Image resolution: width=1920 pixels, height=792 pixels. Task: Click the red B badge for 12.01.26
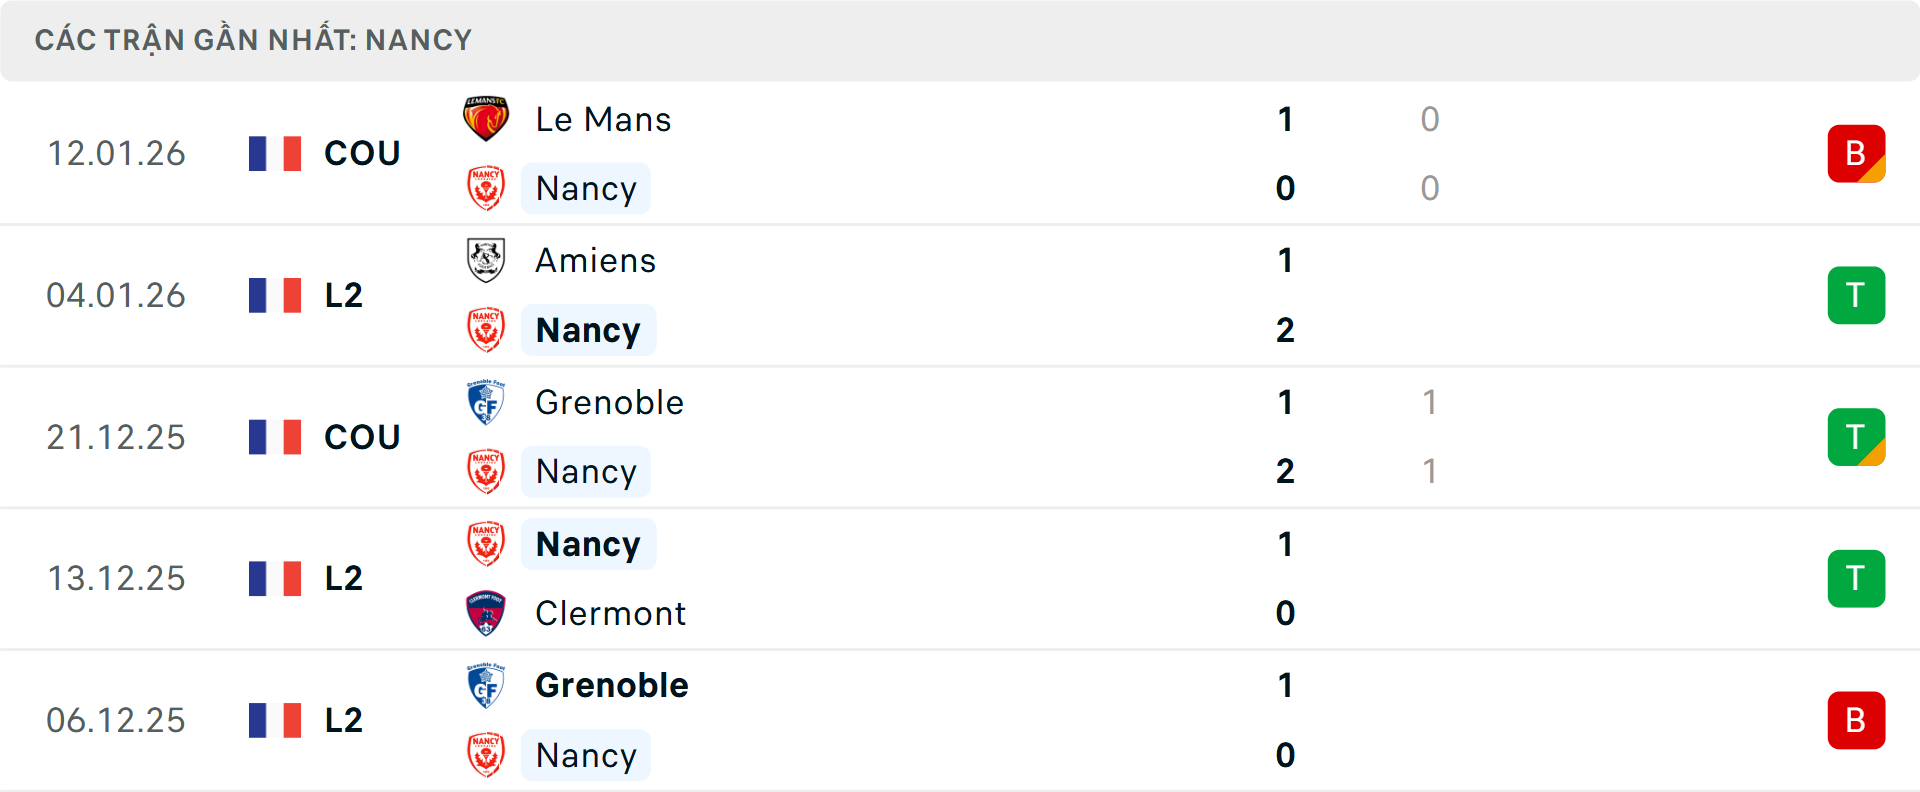1856,154
